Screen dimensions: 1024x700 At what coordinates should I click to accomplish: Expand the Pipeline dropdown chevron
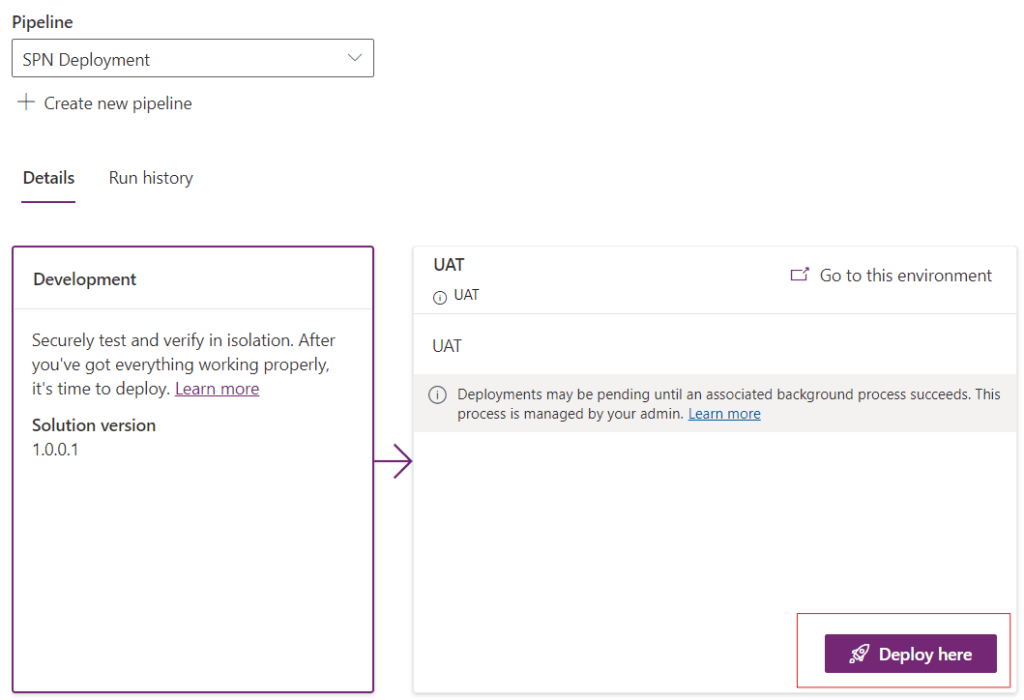pos(354,58)
